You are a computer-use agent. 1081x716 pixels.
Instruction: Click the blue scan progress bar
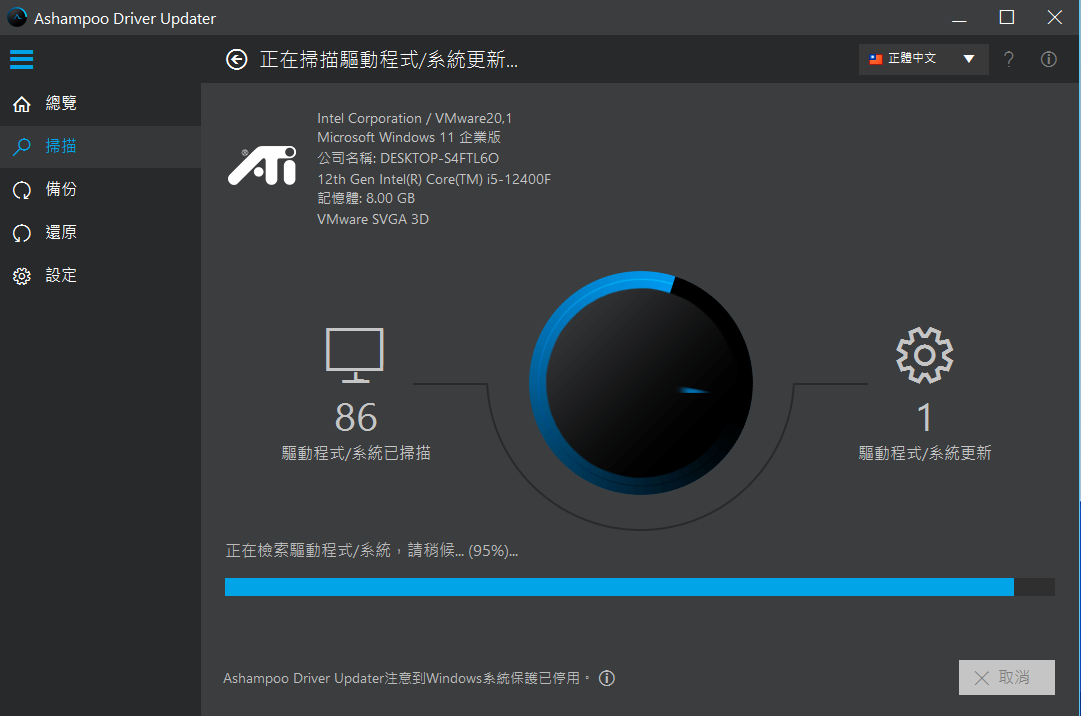(x=640, y=587)
